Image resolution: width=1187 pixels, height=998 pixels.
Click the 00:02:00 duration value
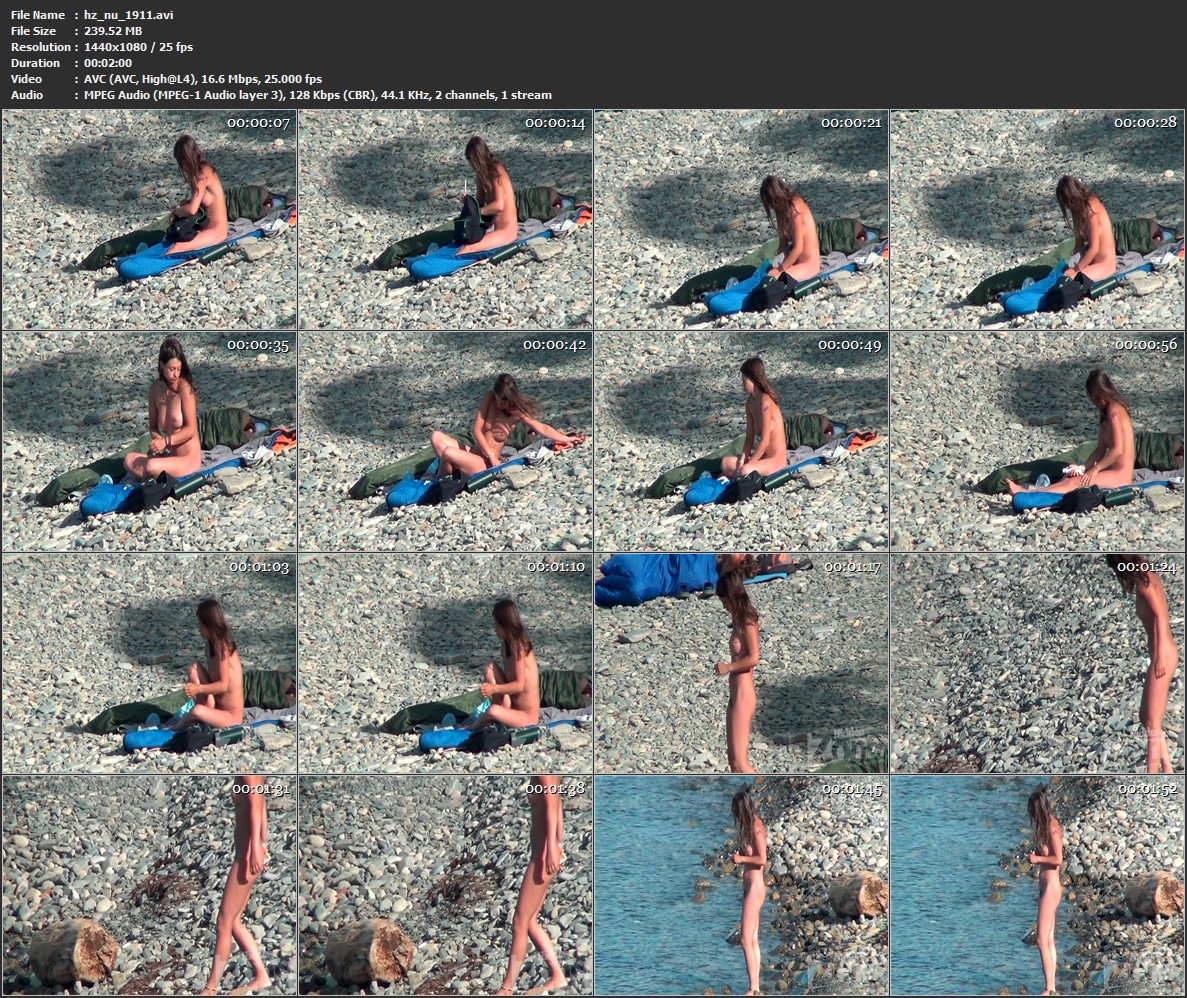108,63
